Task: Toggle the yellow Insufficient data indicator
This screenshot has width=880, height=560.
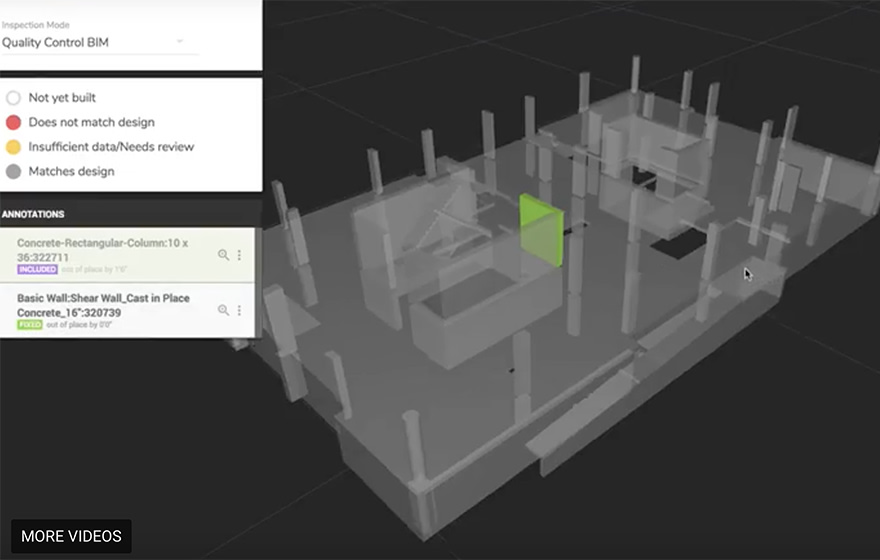Action: [13, 147]
